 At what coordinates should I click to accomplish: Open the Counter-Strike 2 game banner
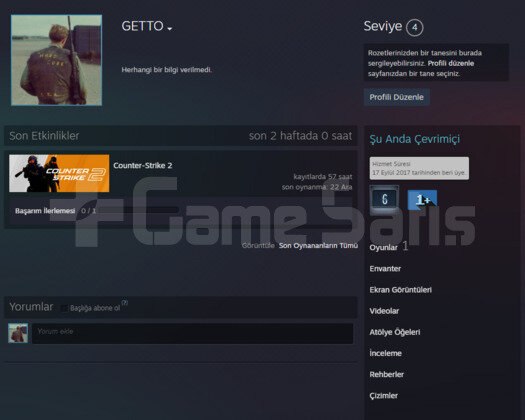pos(59,173)
